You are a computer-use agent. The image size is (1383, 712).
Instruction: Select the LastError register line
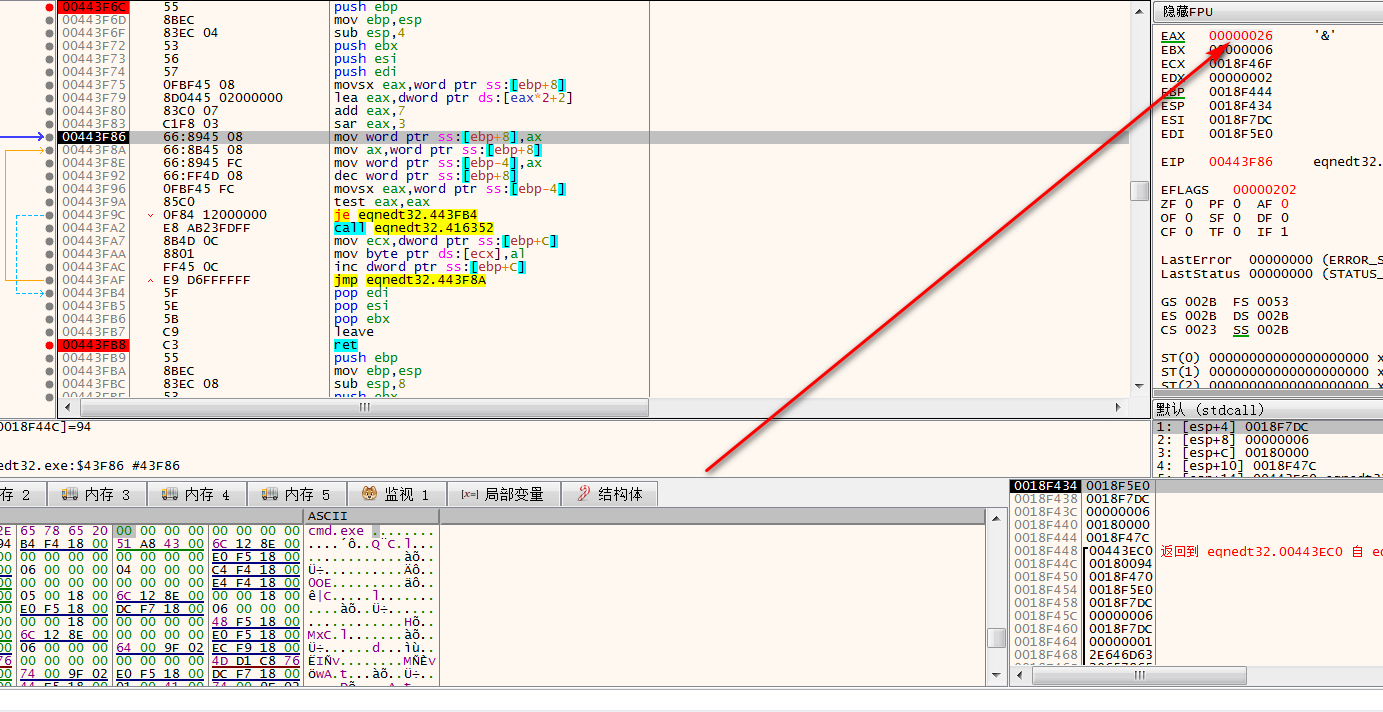pos(1271,260)
